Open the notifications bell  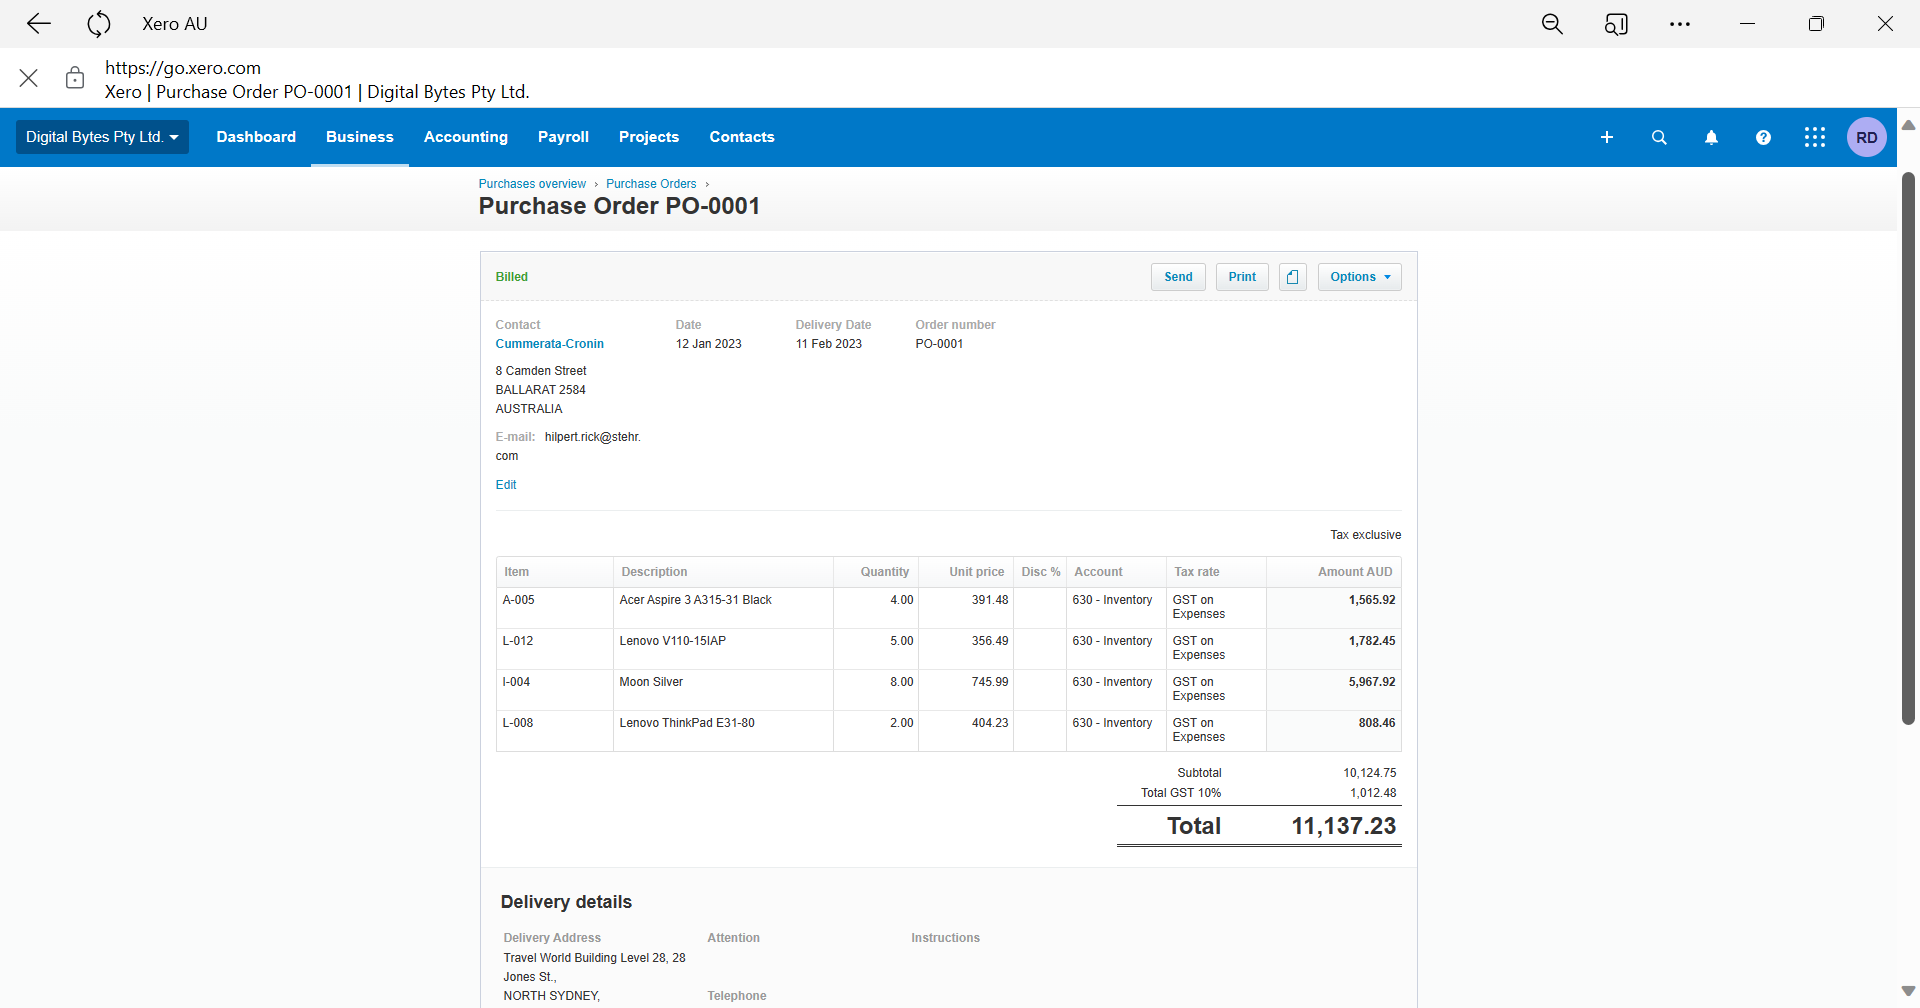pos(1711,137)
